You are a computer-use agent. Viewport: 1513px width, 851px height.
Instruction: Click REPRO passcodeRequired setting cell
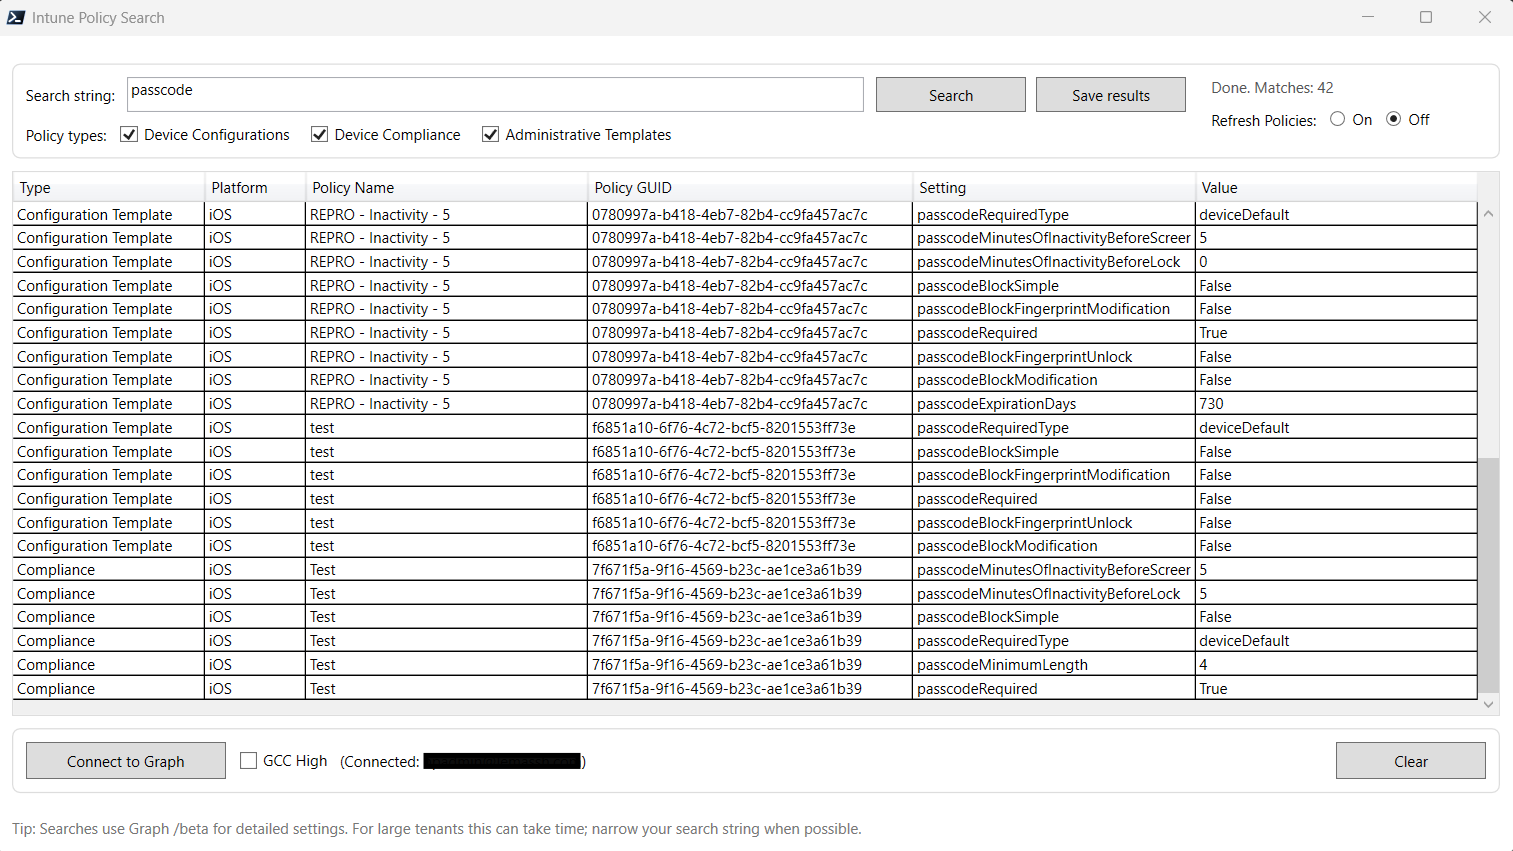tap(1054, 333)
